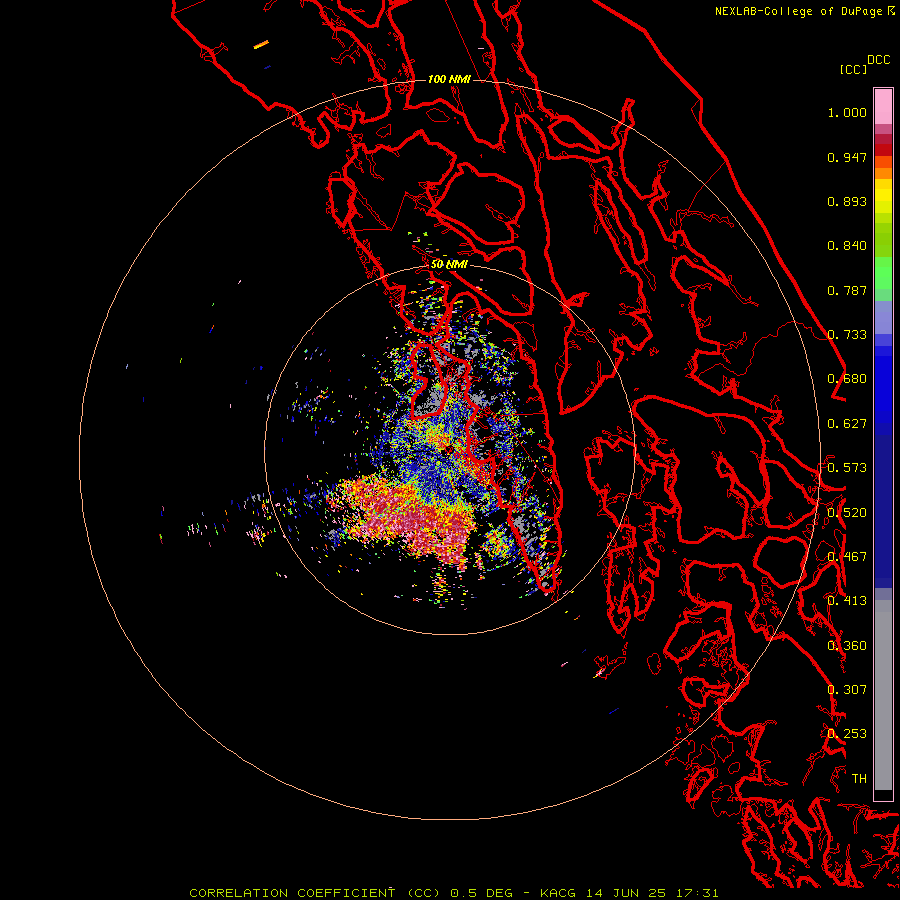The height and width of the screenshot is (900, 900).
Task: Click the 100 NMI range ring label
Action: (x=449, y=79)
